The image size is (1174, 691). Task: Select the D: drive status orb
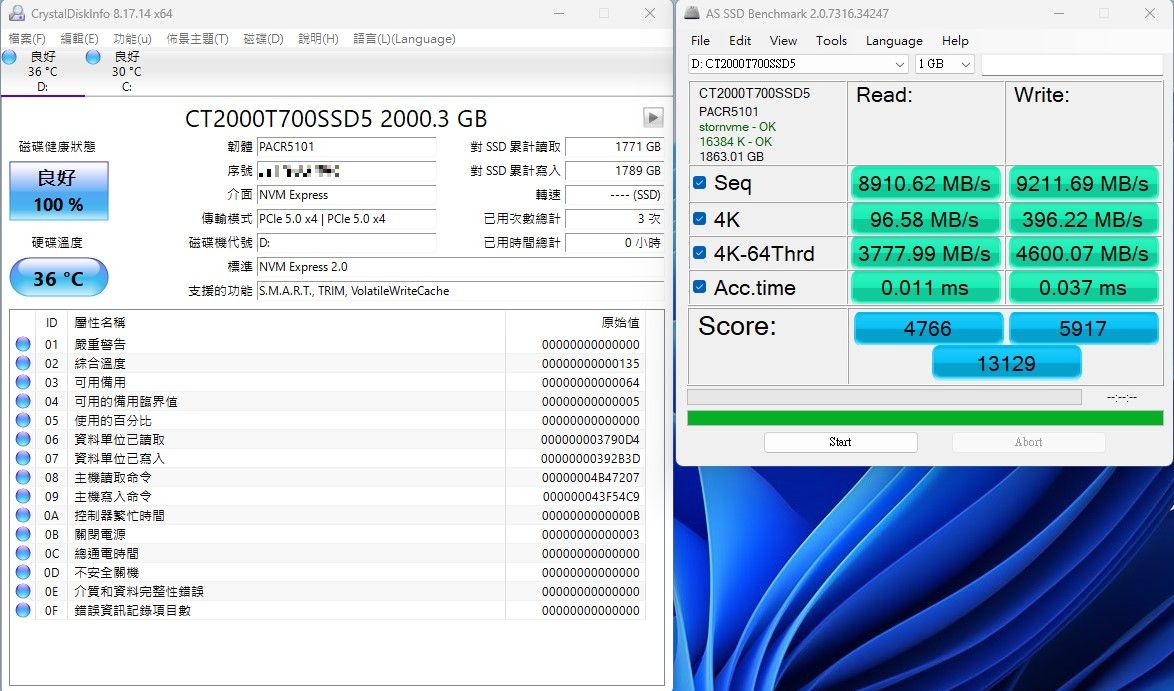10,57
